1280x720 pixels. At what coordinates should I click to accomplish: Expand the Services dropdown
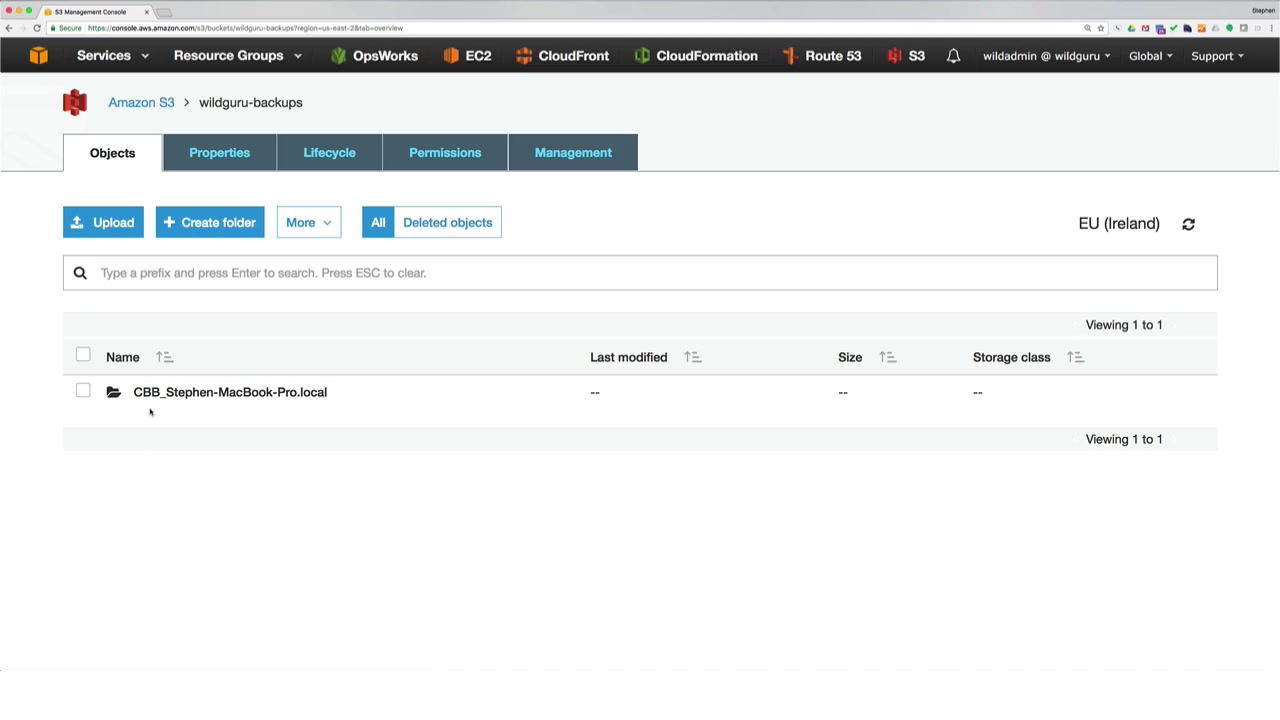click(x=113, y=56)
